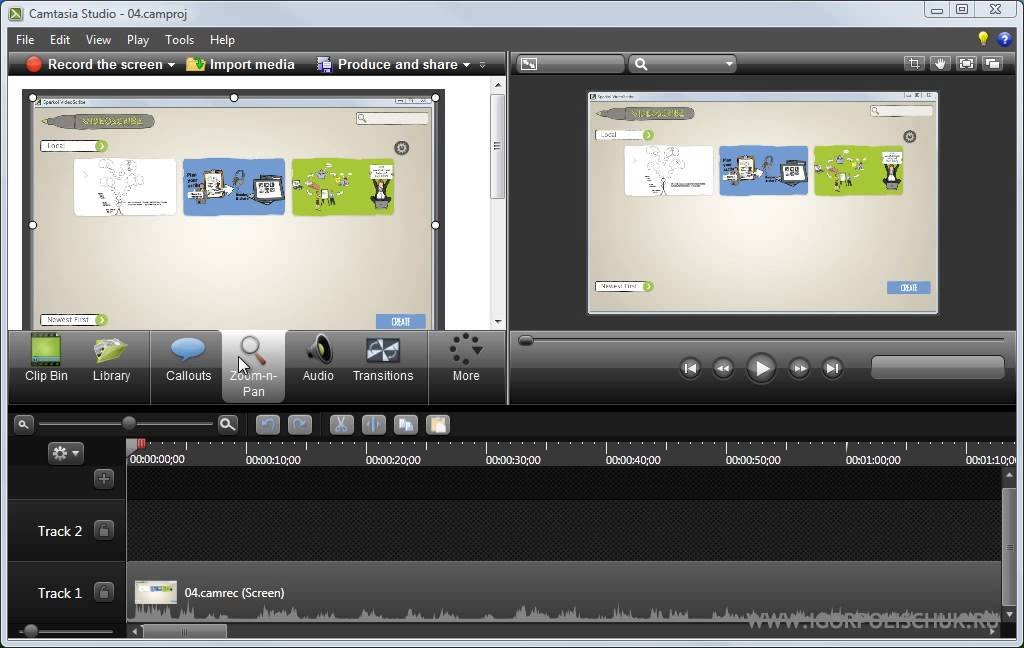Open preview zoom level dropdown
The width and height of the screenshot is (1024, 648).
682,64
